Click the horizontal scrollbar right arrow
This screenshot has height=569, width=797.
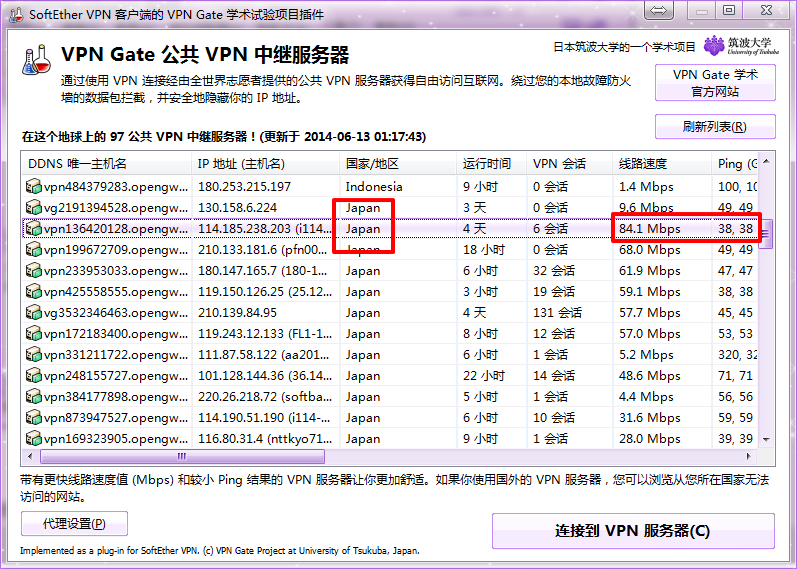[x=751, y=456]
